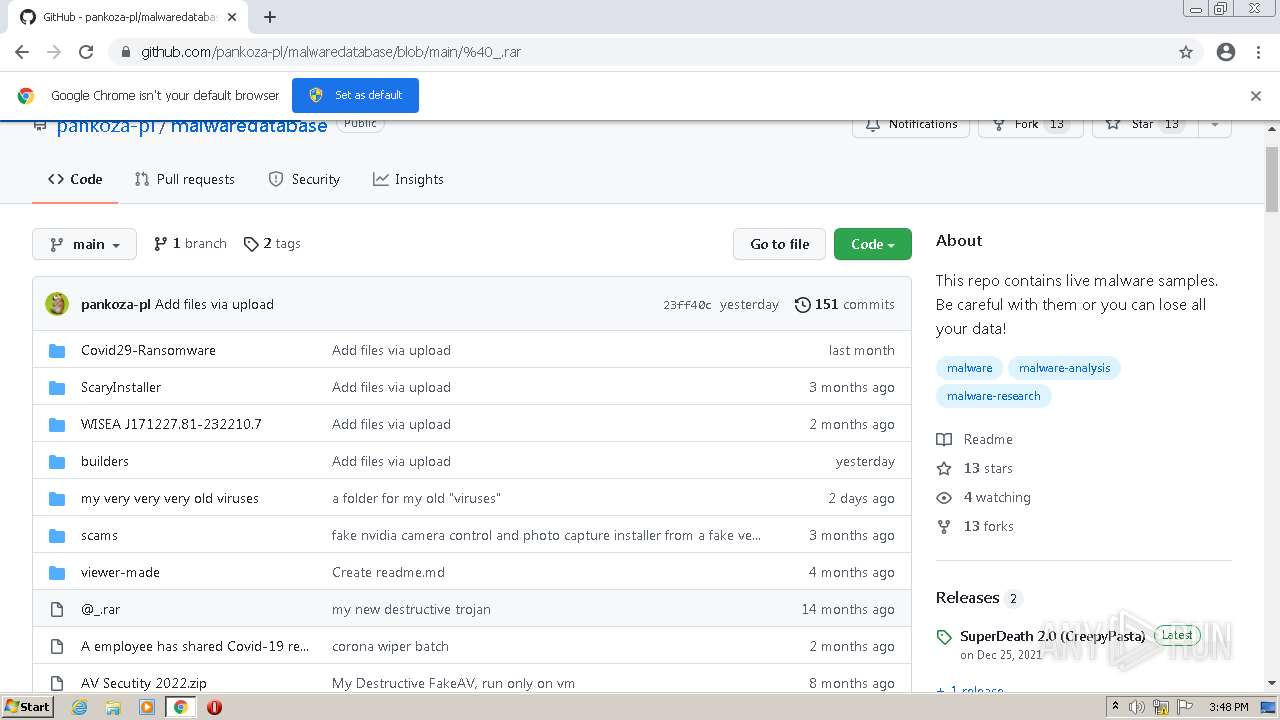Image resolution: width=1280 pixels, height=720 pixels.
Task: Open the Pull requests tab
Action: [185, 179]
